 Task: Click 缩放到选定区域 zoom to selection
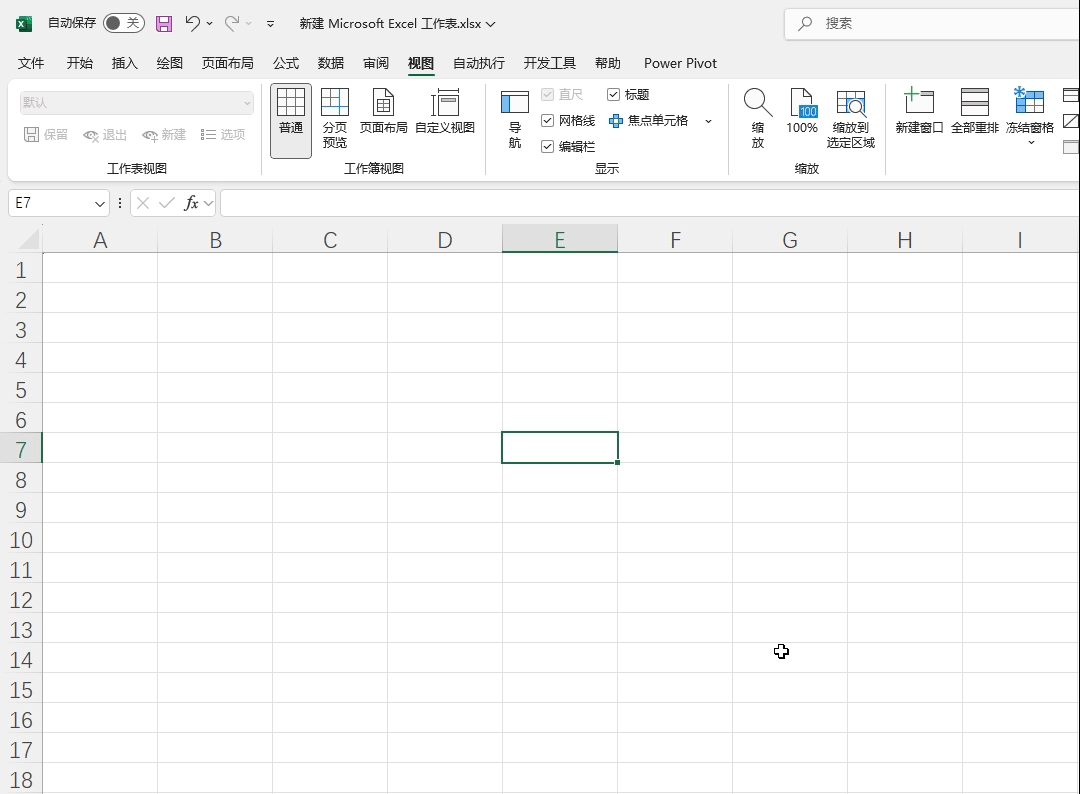pos(851,118)
